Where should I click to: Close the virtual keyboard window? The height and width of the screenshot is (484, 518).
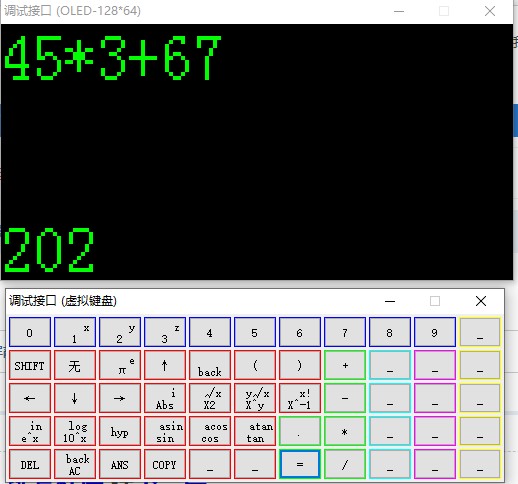(481, 301)
